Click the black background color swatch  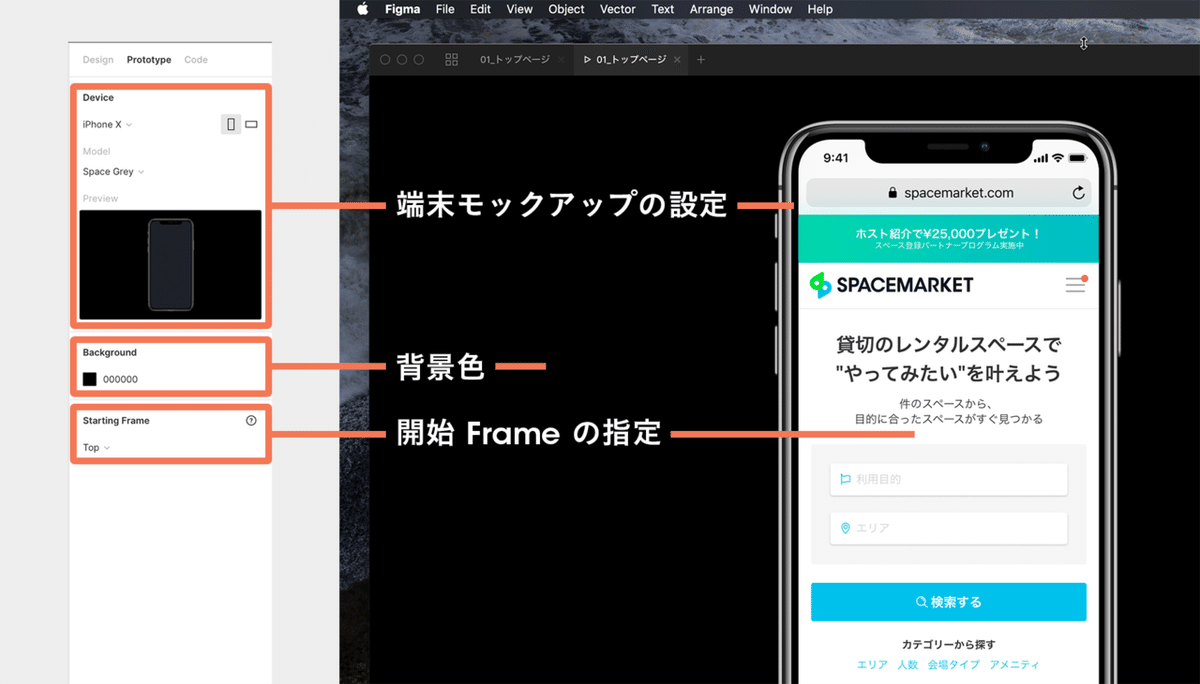pyautogui.click(x=90, y=379)
